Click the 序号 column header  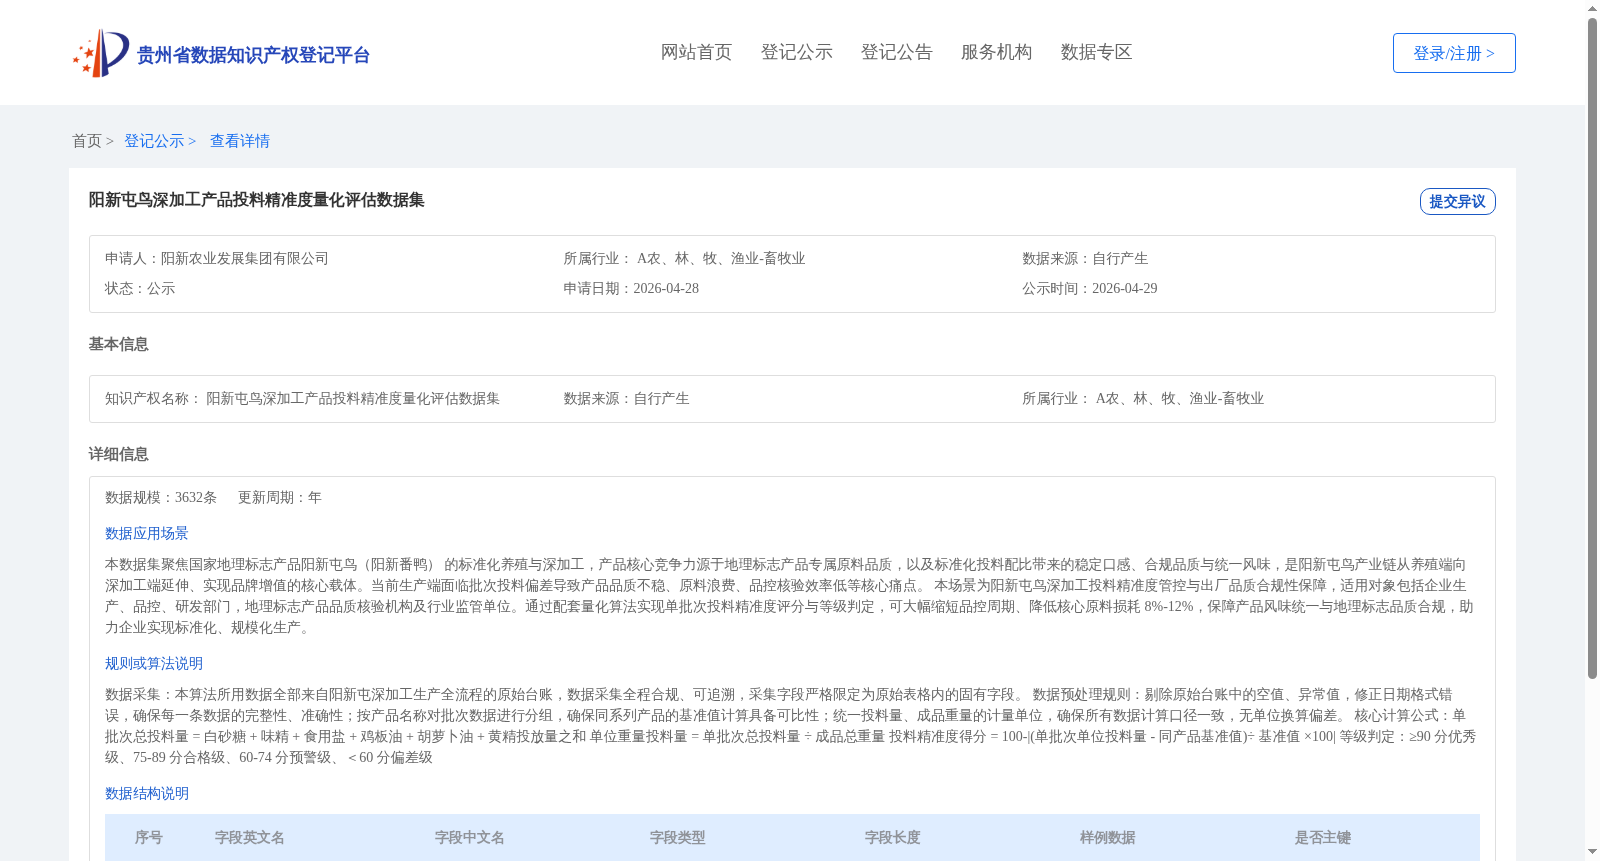[149, 837]
